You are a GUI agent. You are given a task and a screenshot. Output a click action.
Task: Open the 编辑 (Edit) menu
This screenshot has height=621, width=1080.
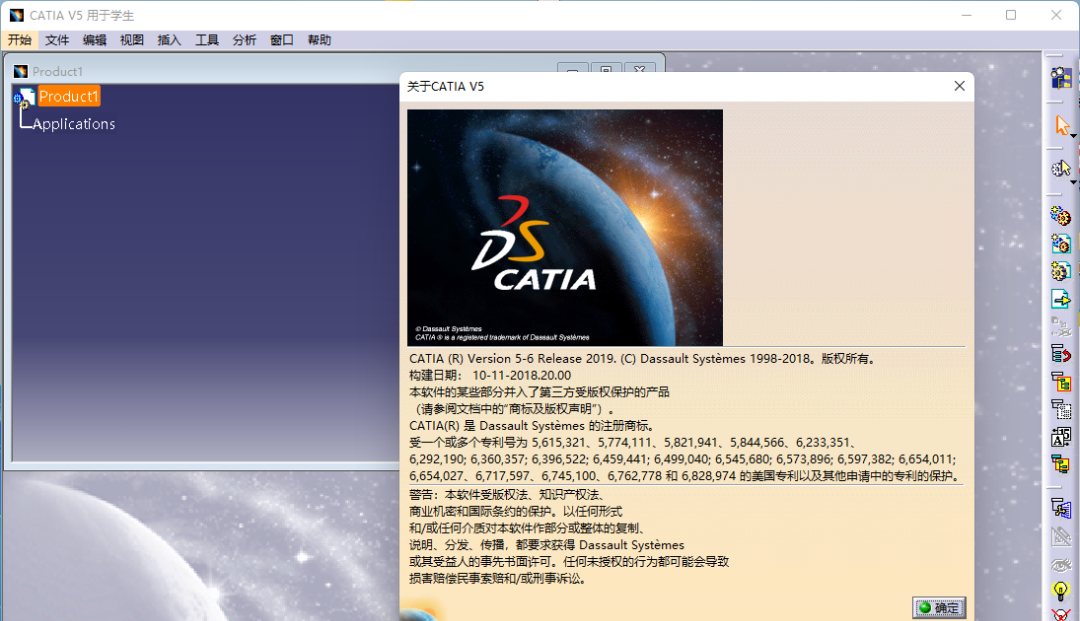click(x=94, y=40)
